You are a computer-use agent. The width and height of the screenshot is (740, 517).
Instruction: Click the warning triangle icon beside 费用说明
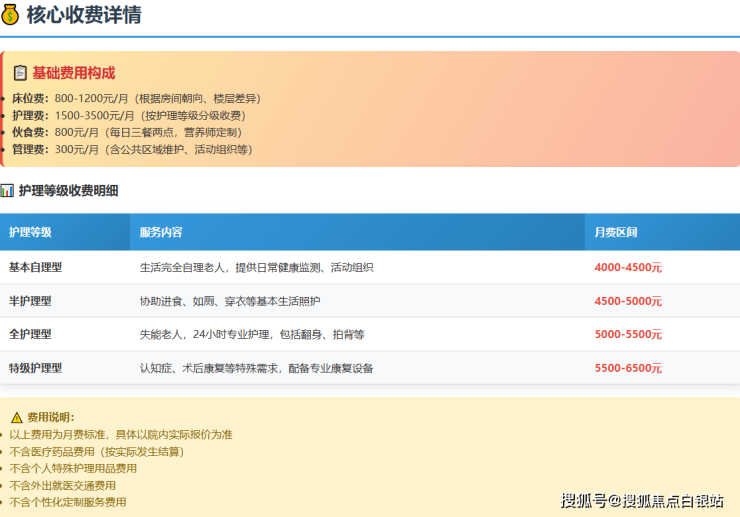coord(16,417)
